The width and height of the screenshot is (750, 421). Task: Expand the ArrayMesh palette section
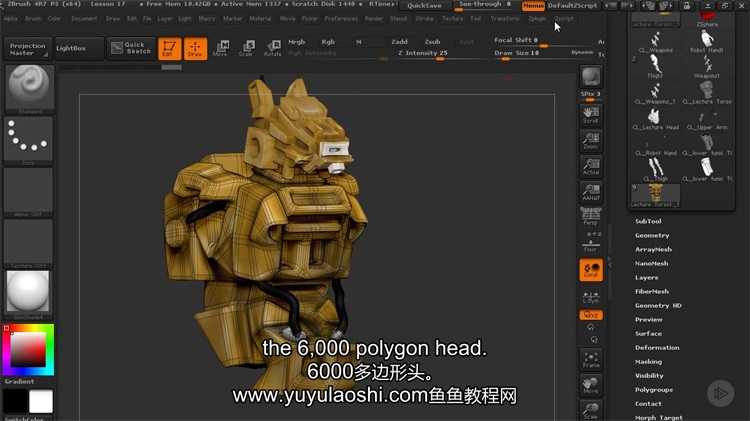coord(653,249)
